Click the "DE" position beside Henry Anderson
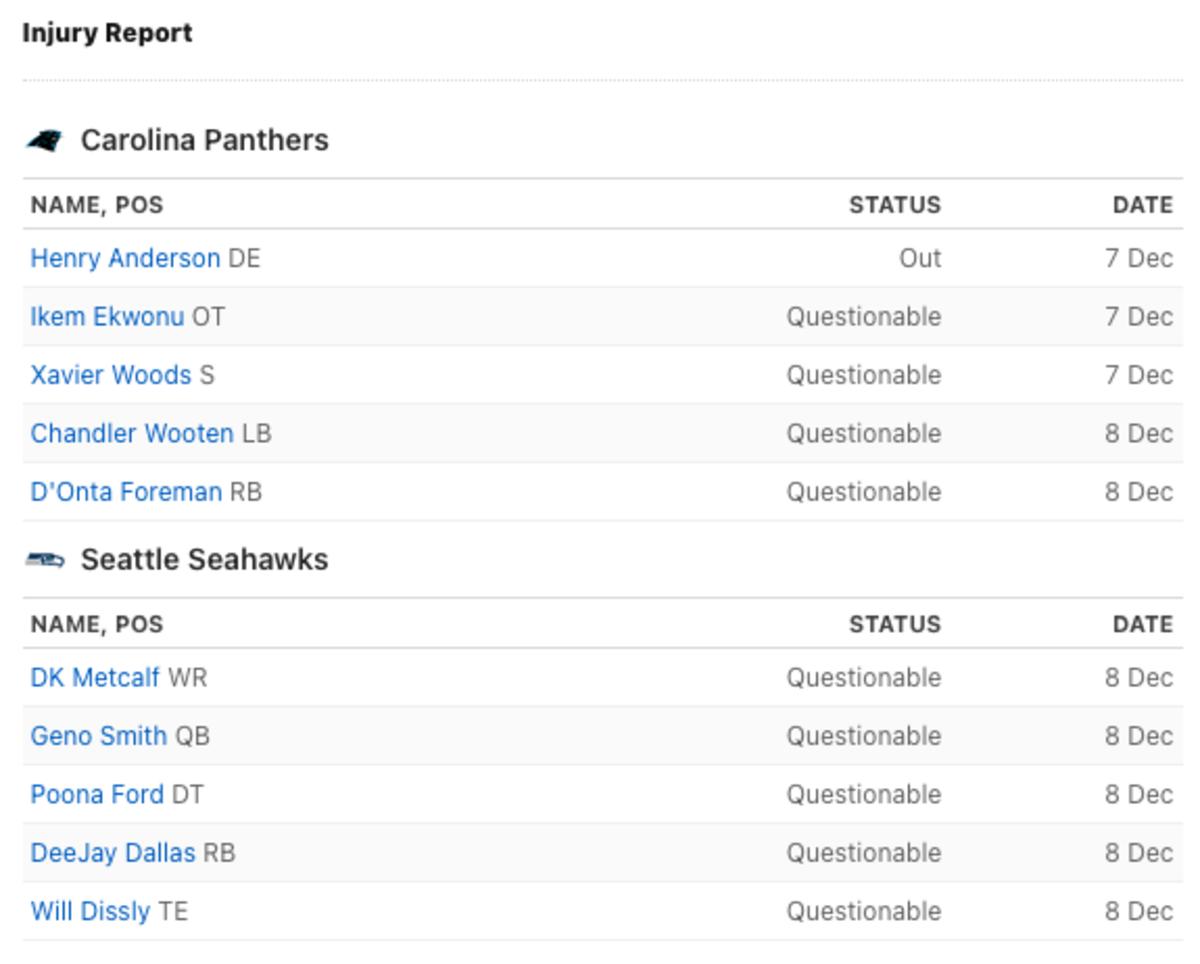1200x964 pixels. click(x=244, y=258)
